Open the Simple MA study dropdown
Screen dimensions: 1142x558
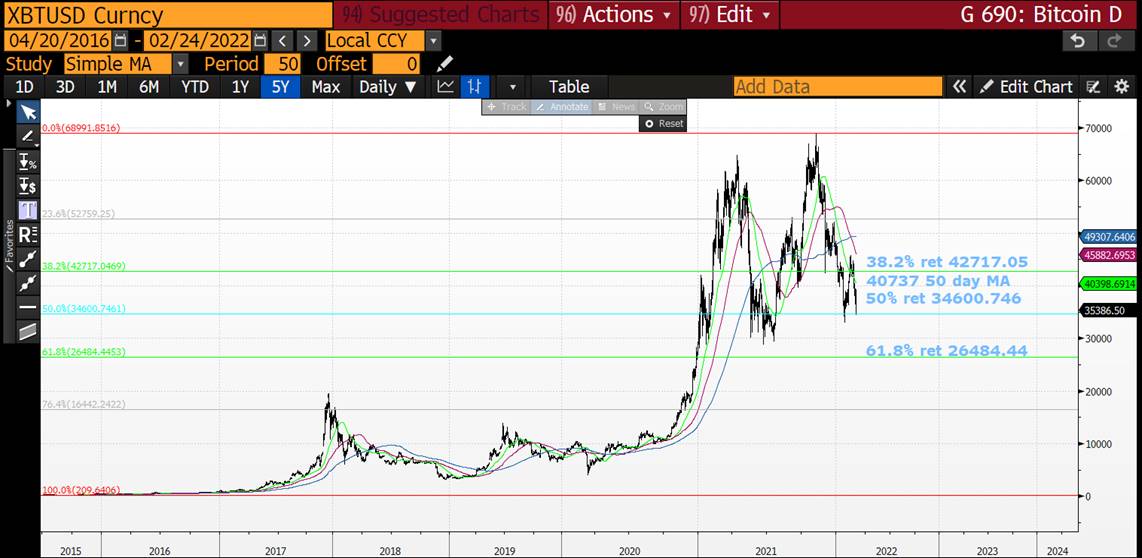pyautogui.click(x=180, y=64)
